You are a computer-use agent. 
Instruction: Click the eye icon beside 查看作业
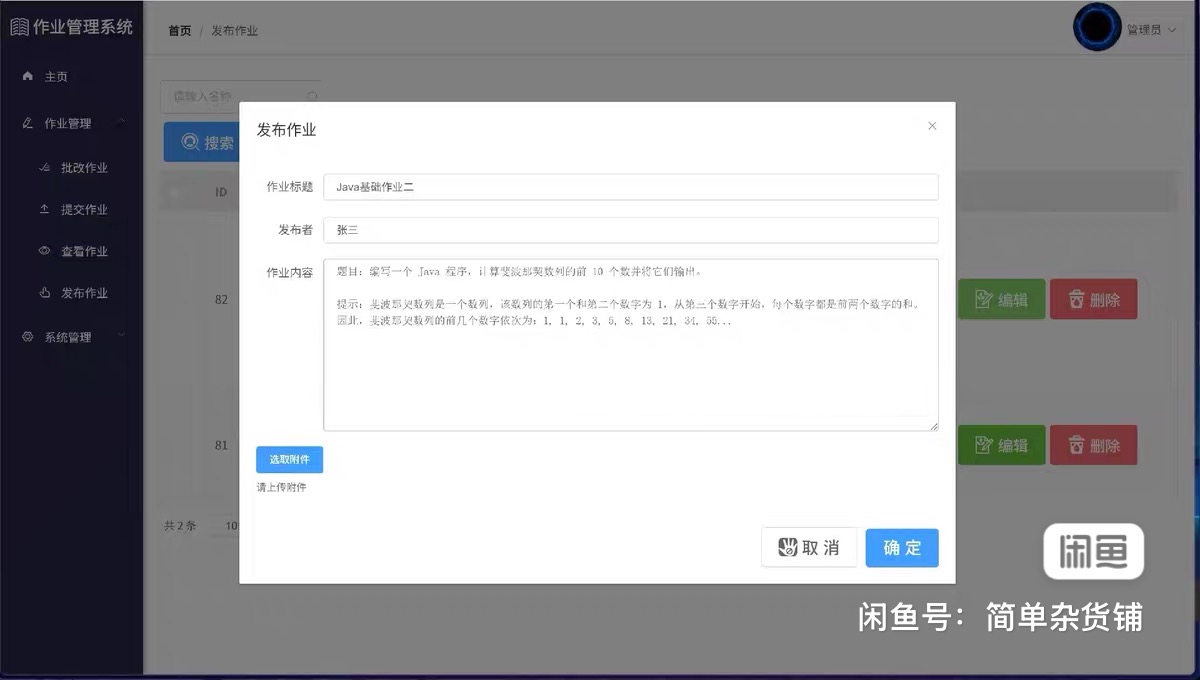pyautogui.click(x=44, y=252)
